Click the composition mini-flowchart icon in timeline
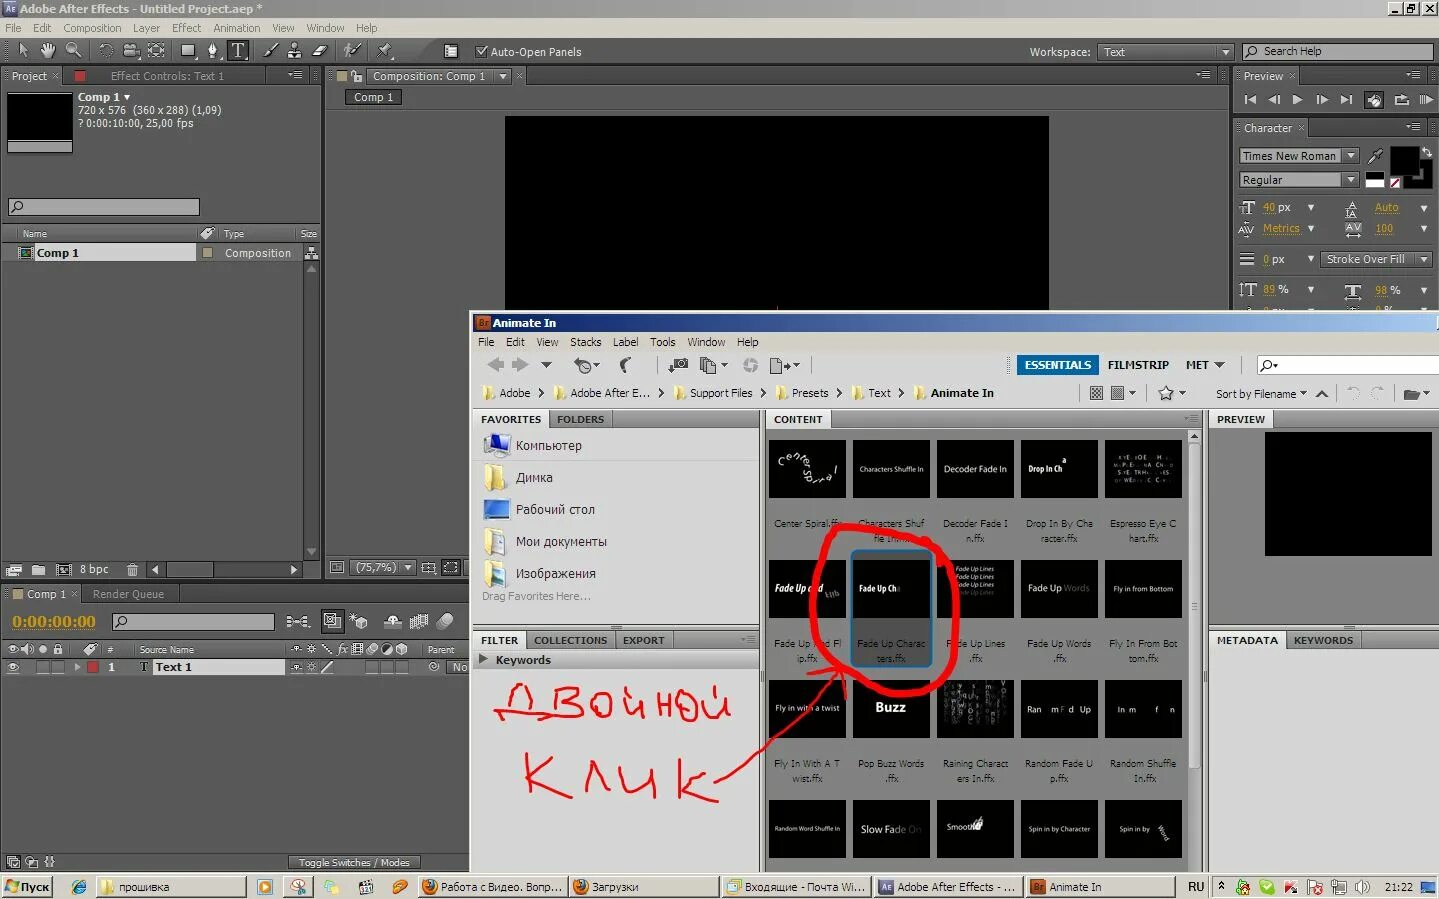The width and height of the screenshot is (1439, 899). coord(298,622)
